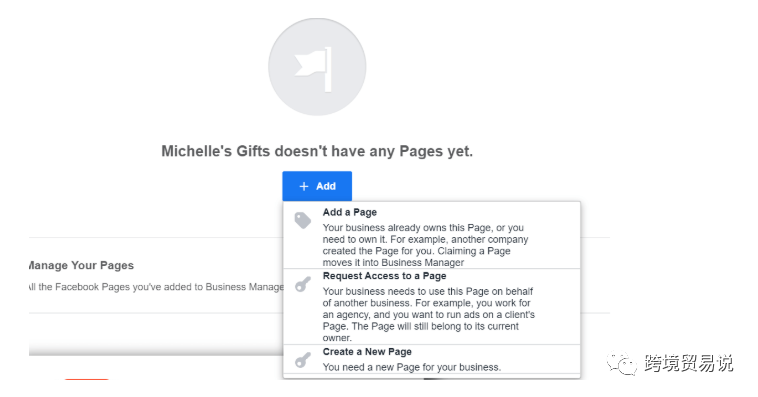Click the tag icon beside Add a Page
This screenshot has width=758, height=397.
click(x=303, y=221)
